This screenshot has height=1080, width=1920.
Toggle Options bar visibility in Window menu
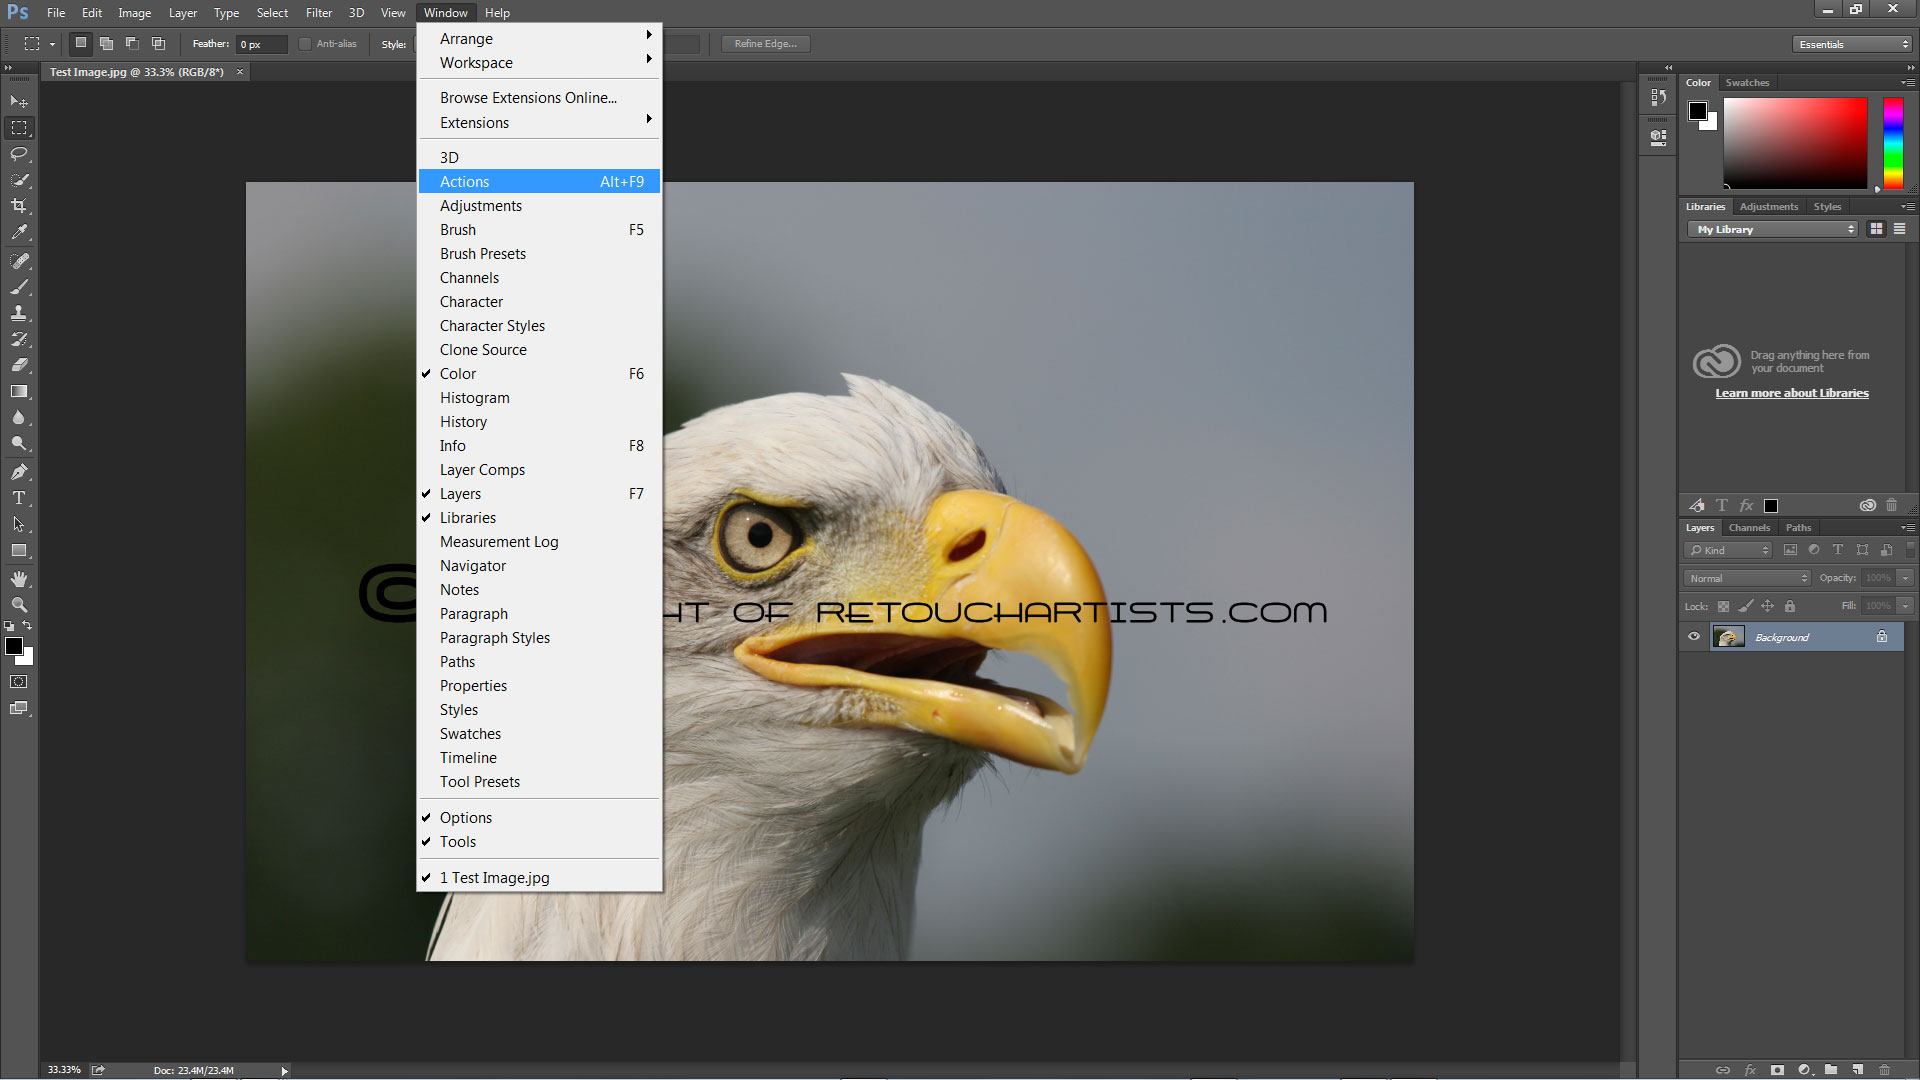click(540, 818)
